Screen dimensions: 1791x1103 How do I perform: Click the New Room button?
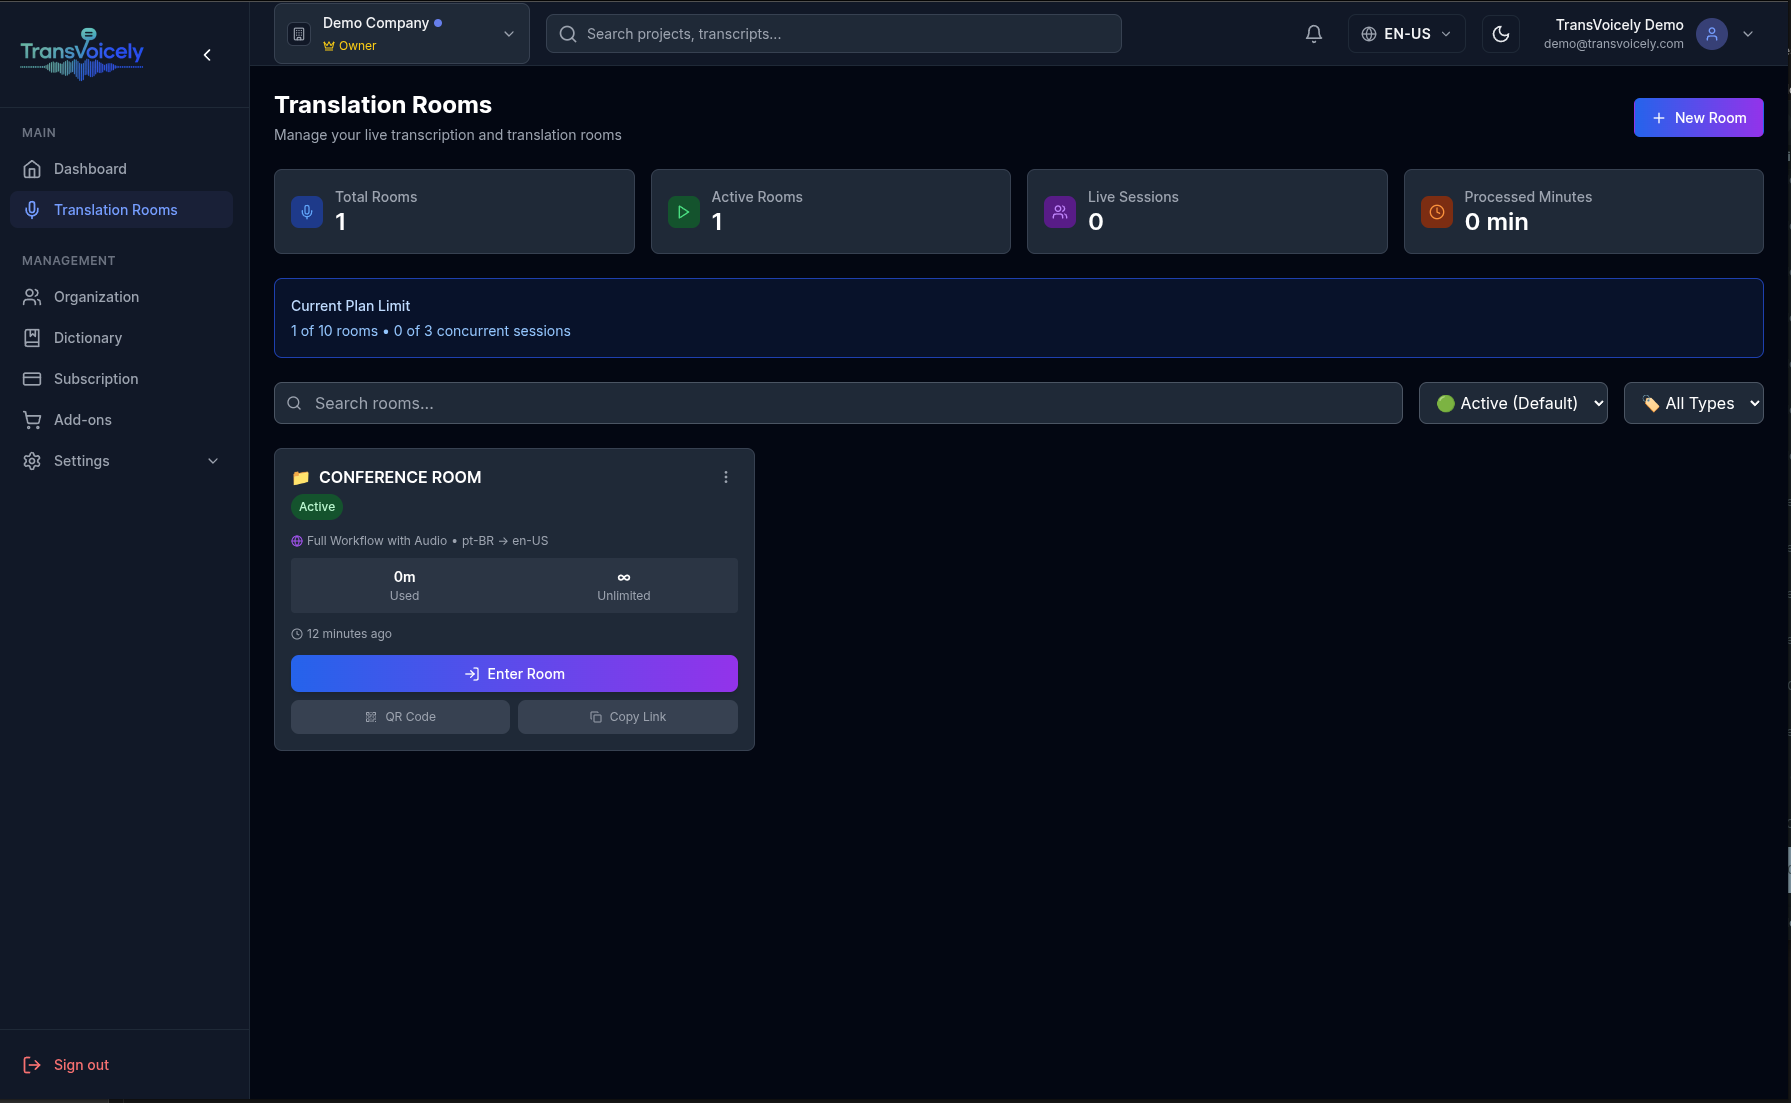click(1698, 117)
